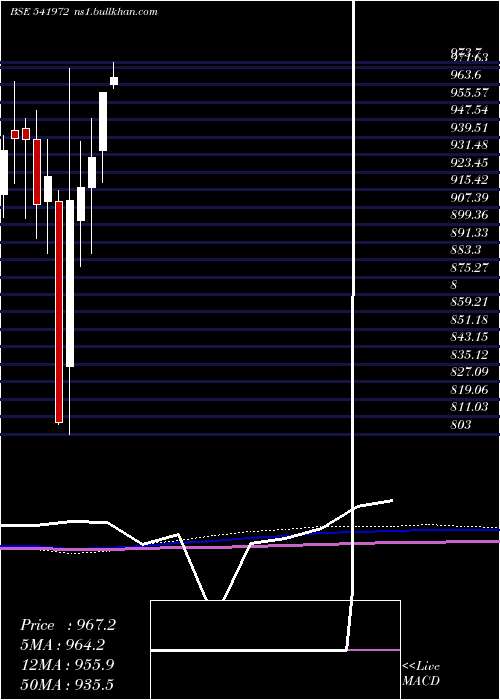
Task: Click the 835.12 price label
Action: [469, 354]
